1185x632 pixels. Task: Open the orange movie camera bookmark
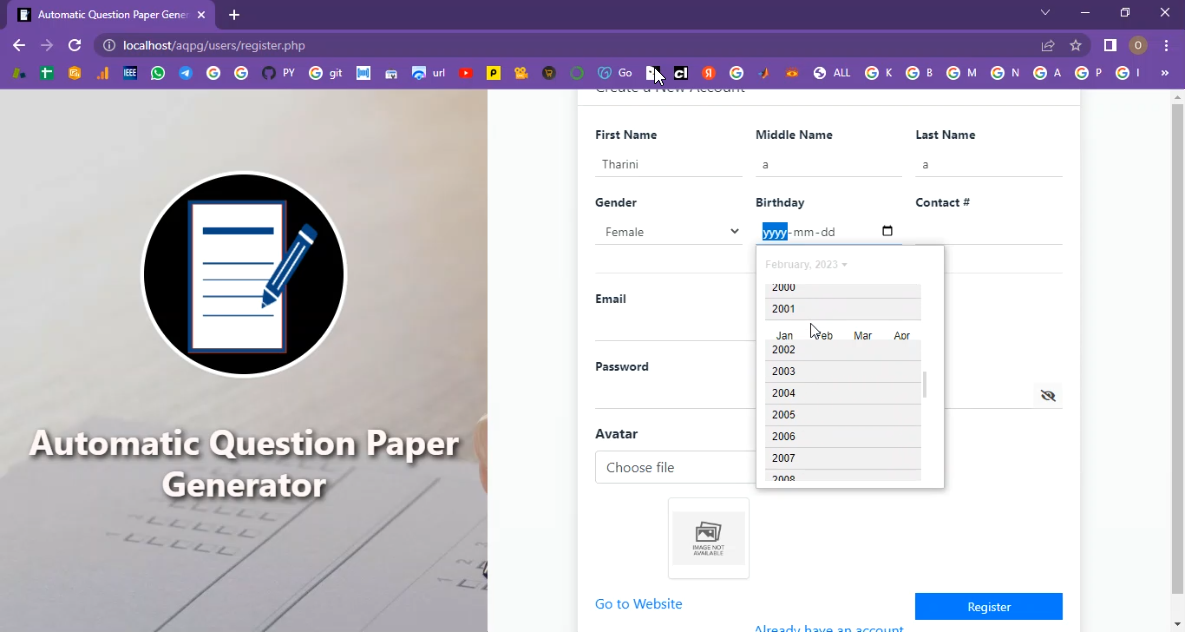521,73
